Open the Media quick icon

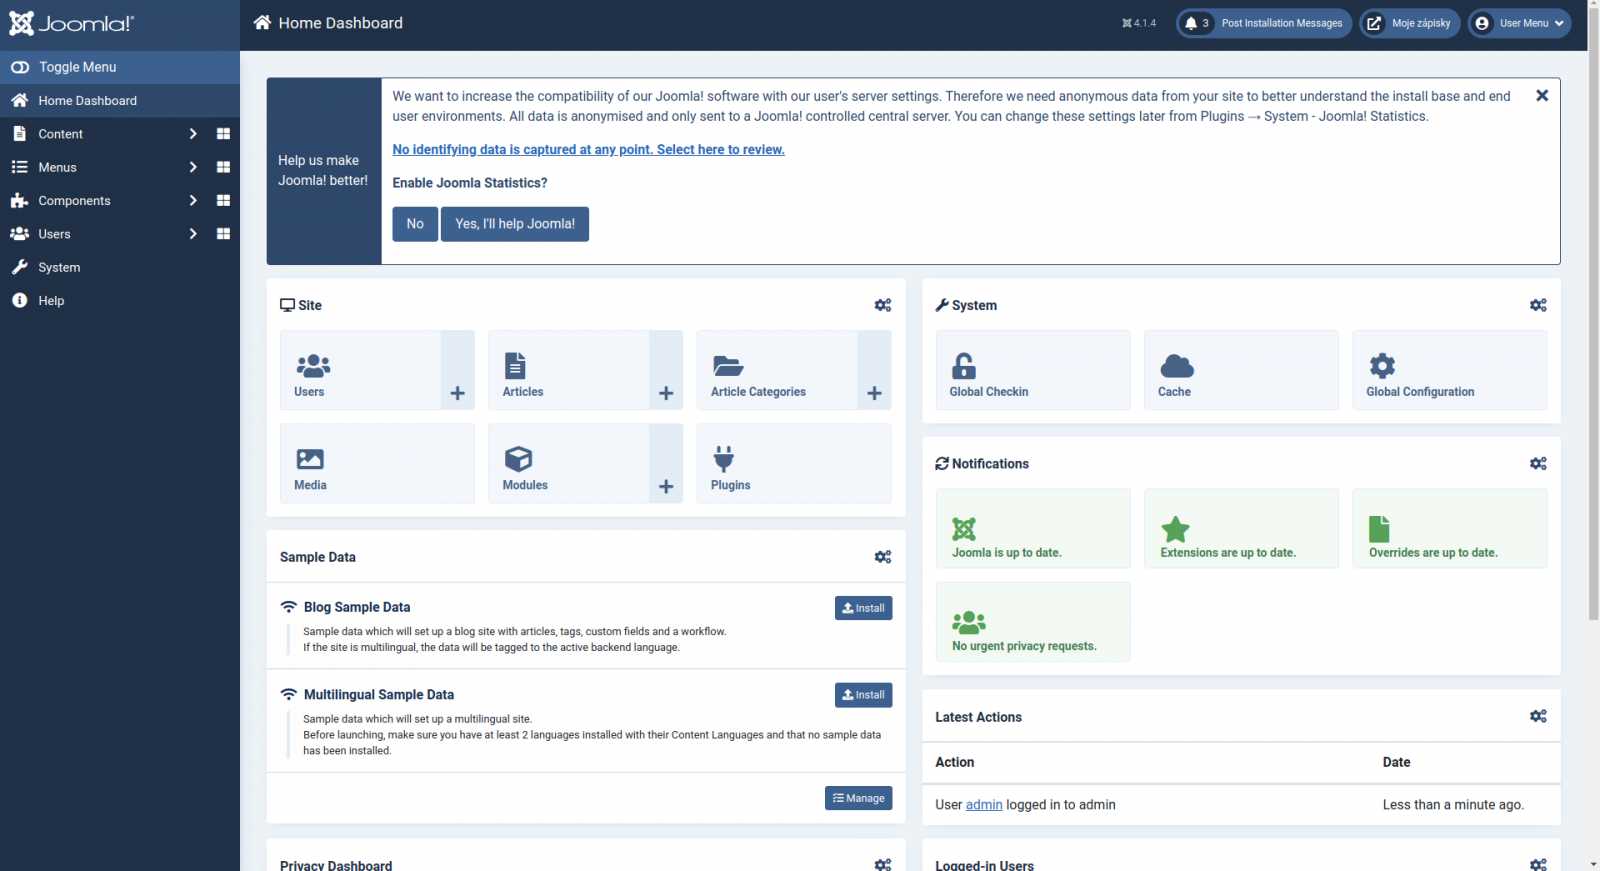point(377,463)
